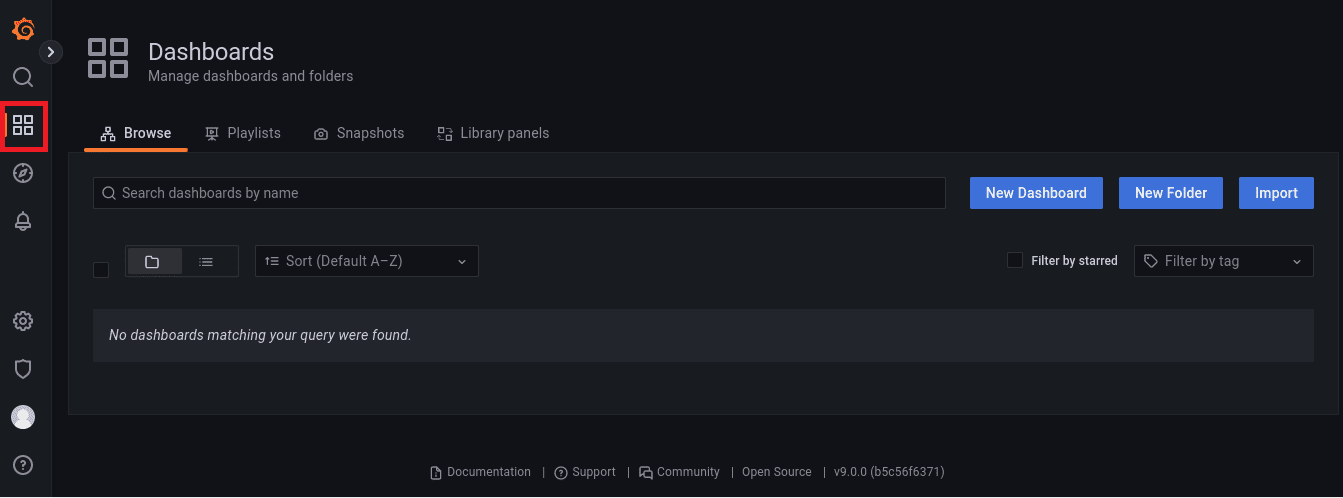Open the Sort (Default A–Z) dropdown
The image size is (1343, 498).
(x=366, y=261)
